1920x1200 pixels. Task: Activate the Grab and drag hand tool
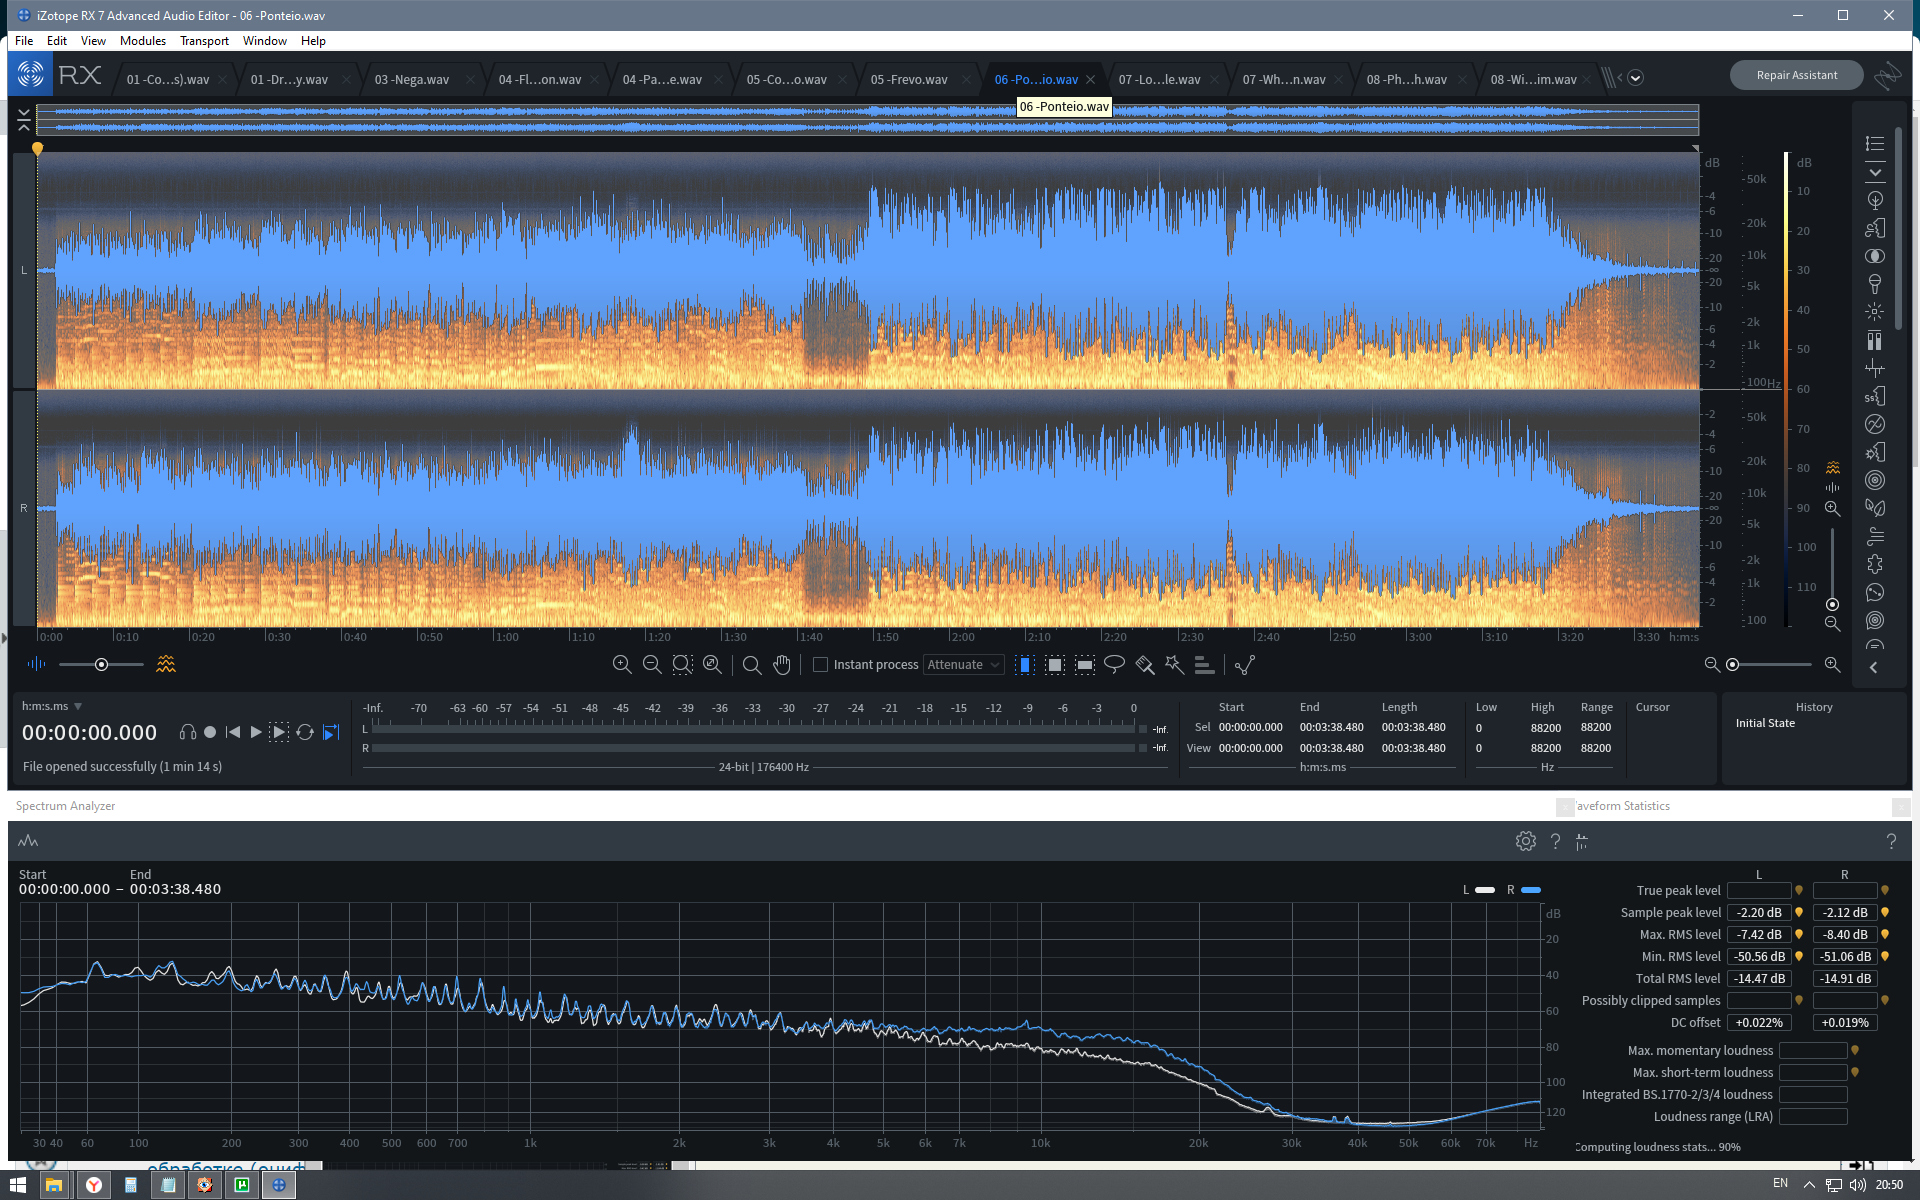(782, 665)
